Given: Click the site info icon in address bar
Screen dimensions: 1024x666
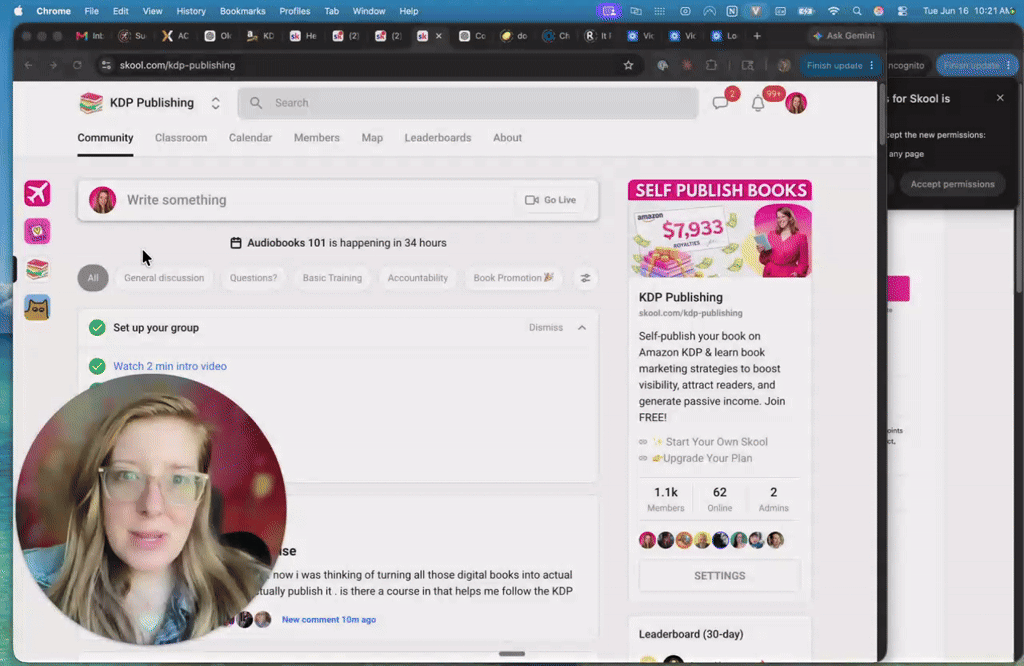Looking at the screenshot, I should coord(106,65).
